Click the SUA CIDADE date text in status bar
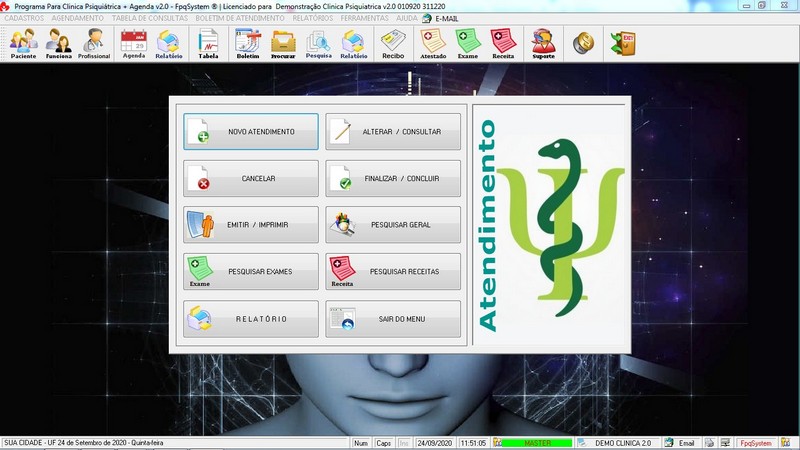The image size is (800, 450). 84,443
